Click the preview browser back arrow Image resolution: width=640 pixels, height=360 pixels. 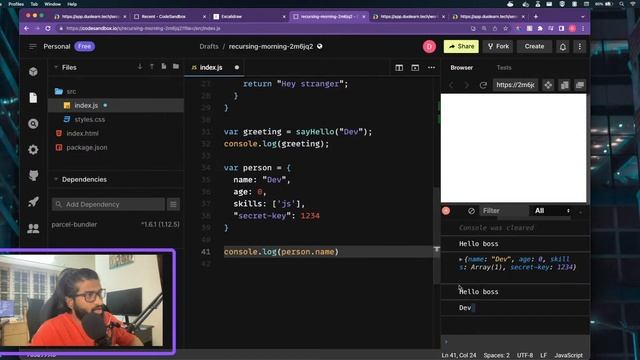[x=451, y=85]
